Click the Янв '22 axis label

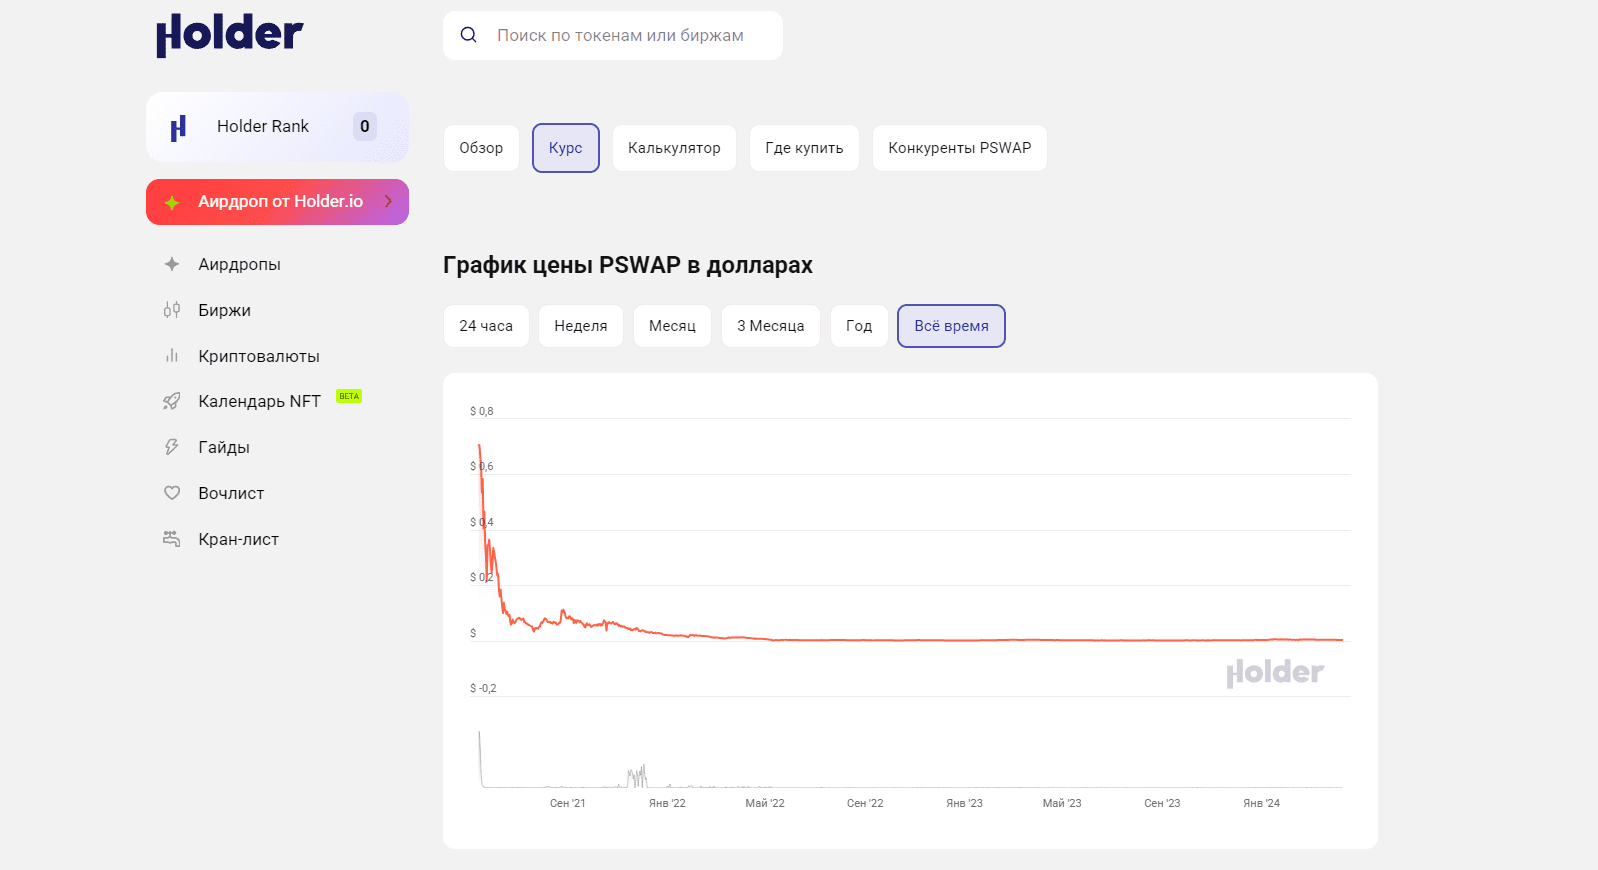tap(667, 803)
